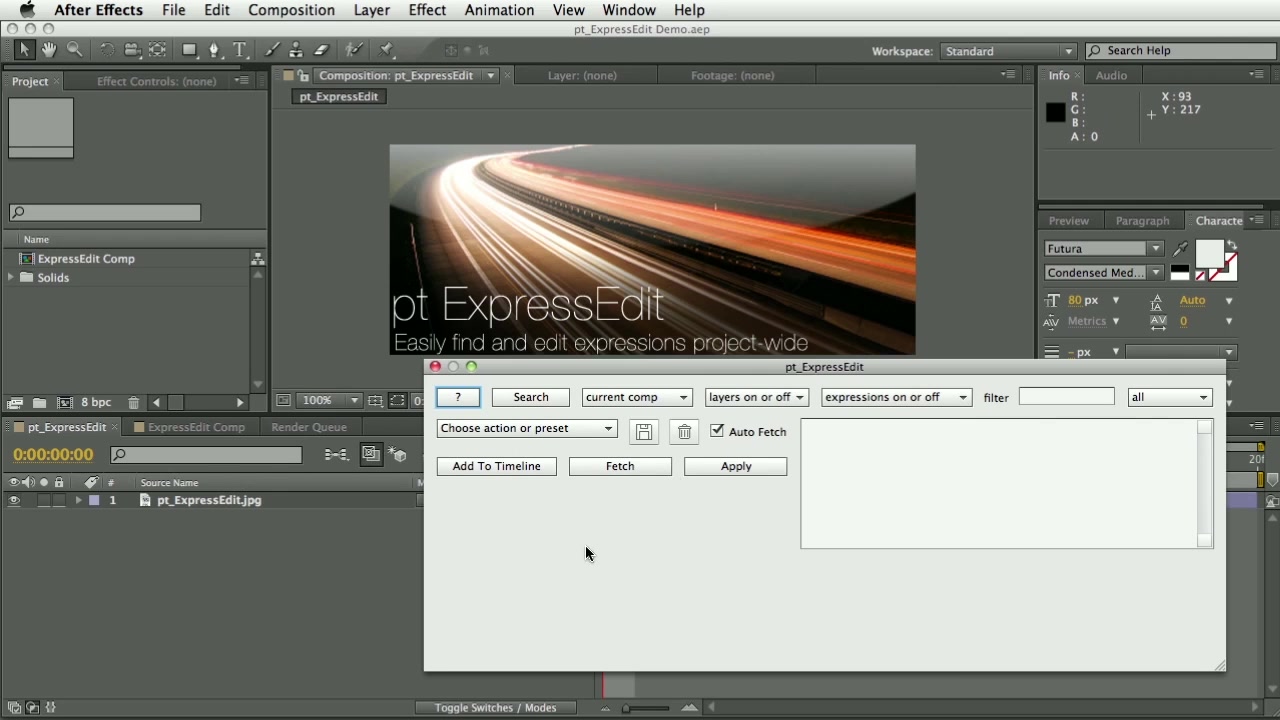This screenshot has width=1280, height=720.
Task: Open Choose action or preset dropdown
Action: [x=527, y=428]
